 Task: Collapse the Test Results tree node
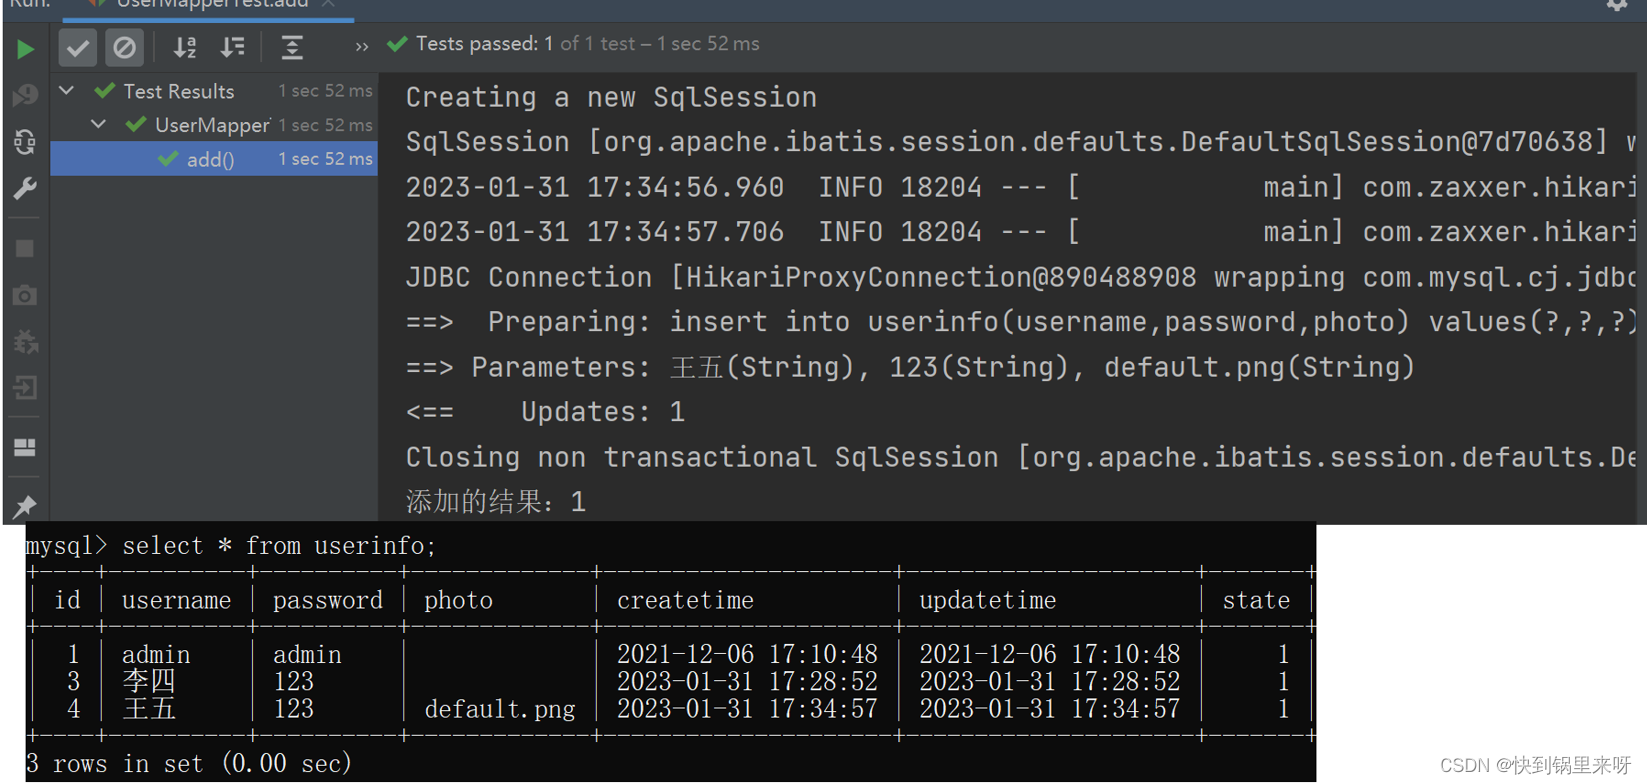tap(67, 91)
